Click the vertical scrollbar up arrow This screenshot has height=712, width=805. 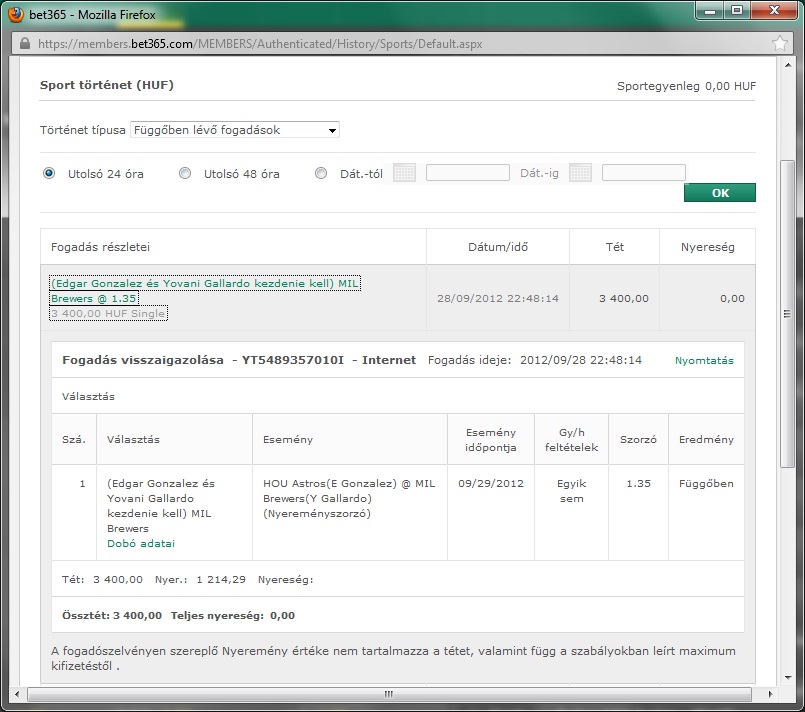tap(788, 65)
